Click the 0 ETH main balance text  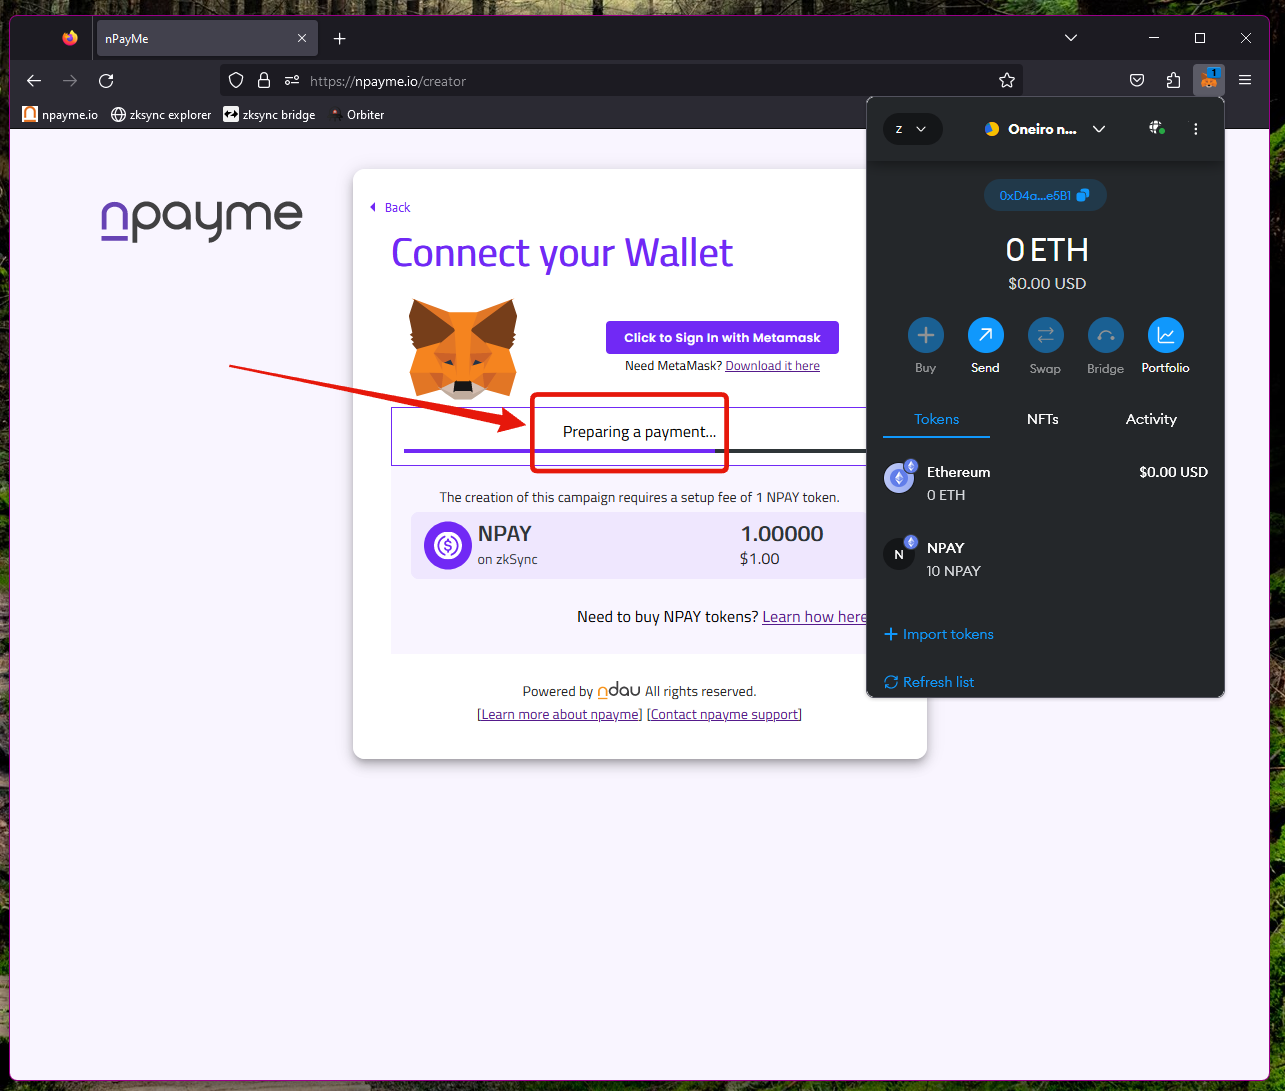point(1047,250)
